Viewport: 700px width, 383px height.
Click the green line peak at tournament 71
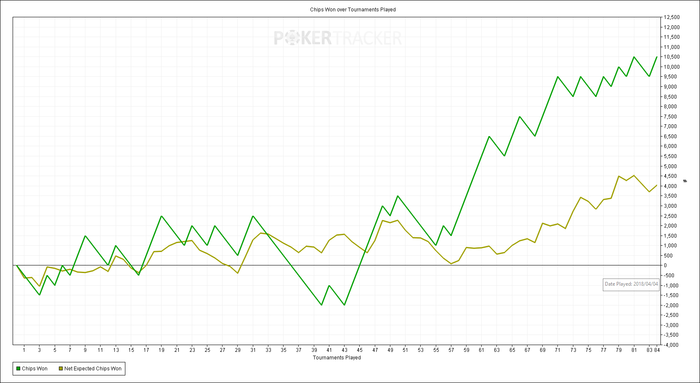tap(558, 77)
